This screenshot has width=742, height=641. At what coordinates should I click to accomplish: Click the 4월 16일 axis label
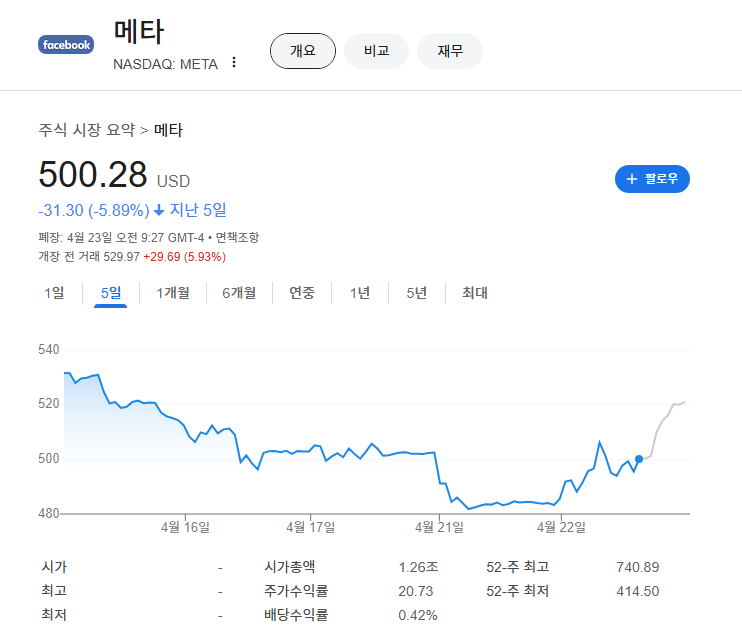tap(185, 527)
